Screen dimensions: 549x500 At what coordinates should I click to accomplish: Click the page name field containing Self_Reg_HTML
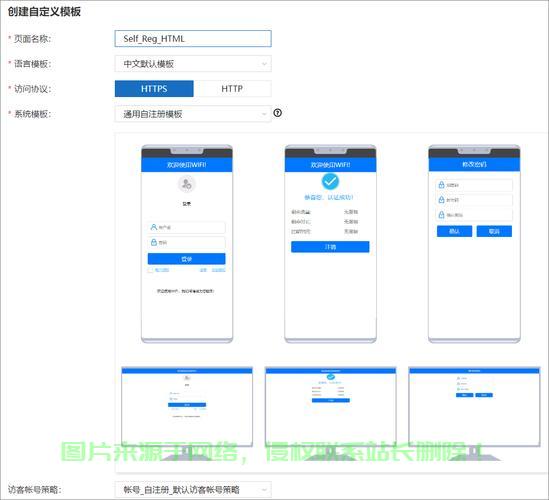[x=193, y=39]
